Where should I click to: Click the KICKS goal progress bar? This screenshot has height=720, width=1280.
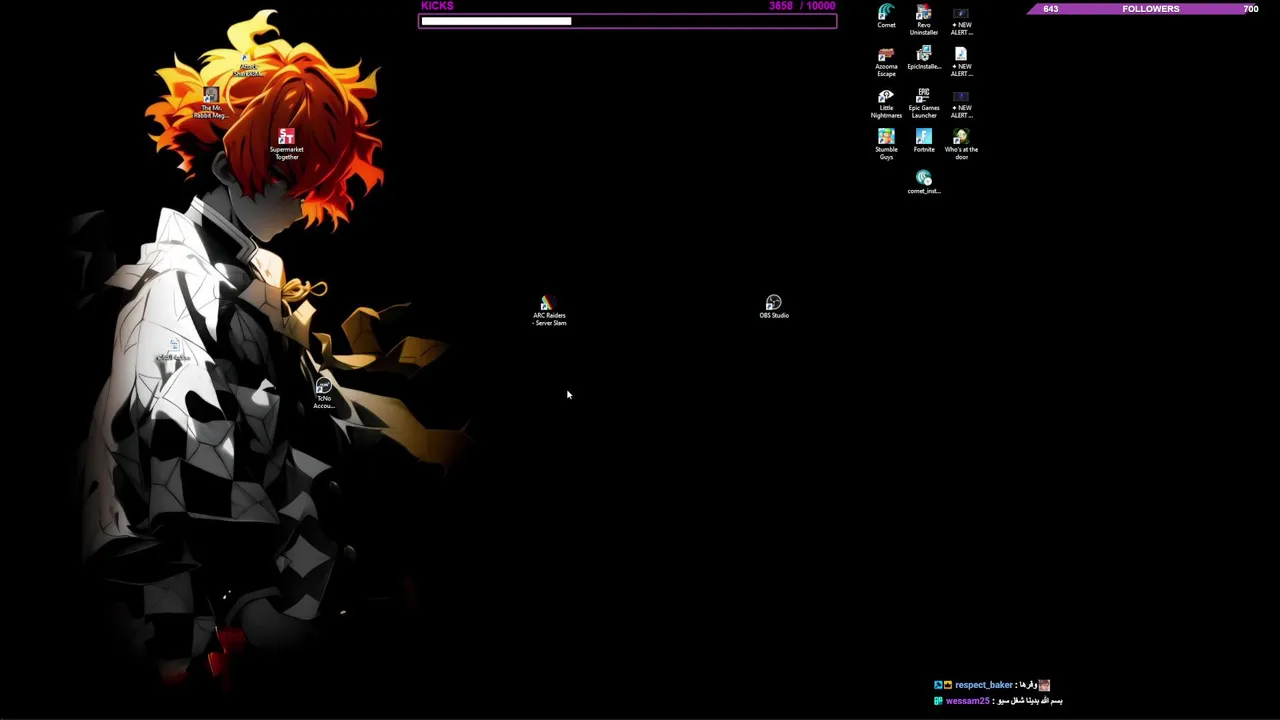pyautogui.click(x=628, y=21)
